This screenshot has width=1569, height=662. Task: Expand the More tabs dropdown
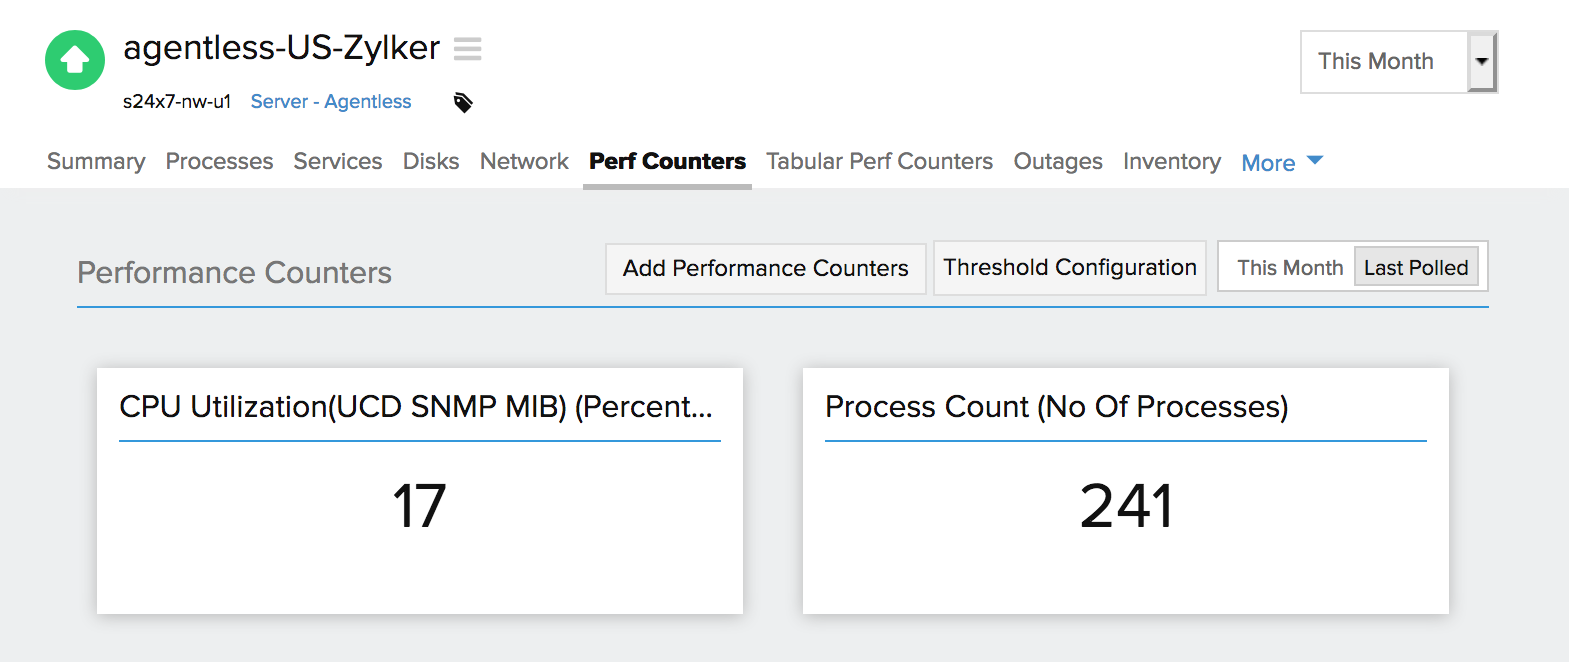(x=1281, y=162)
